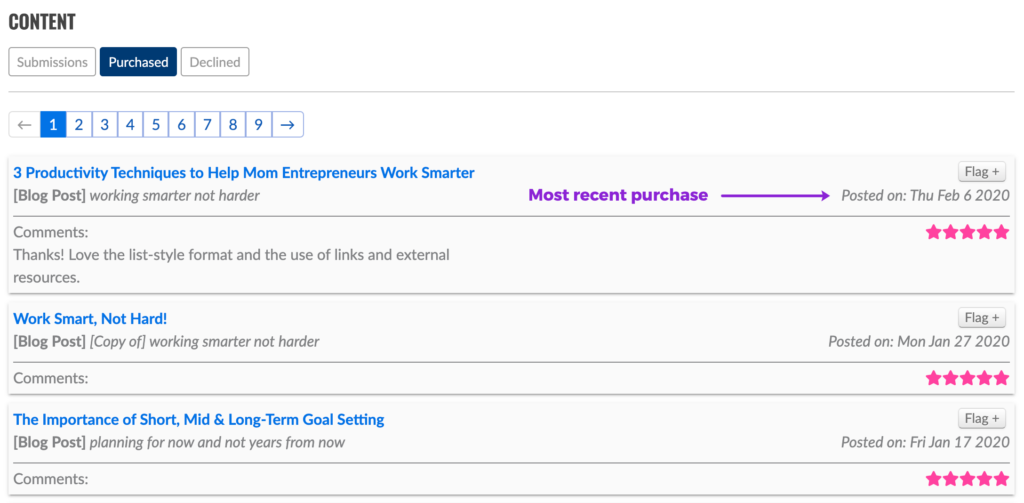Go to next page using right arrow
The width and height of the screenshot is (1024, 503).
point(287,125)
